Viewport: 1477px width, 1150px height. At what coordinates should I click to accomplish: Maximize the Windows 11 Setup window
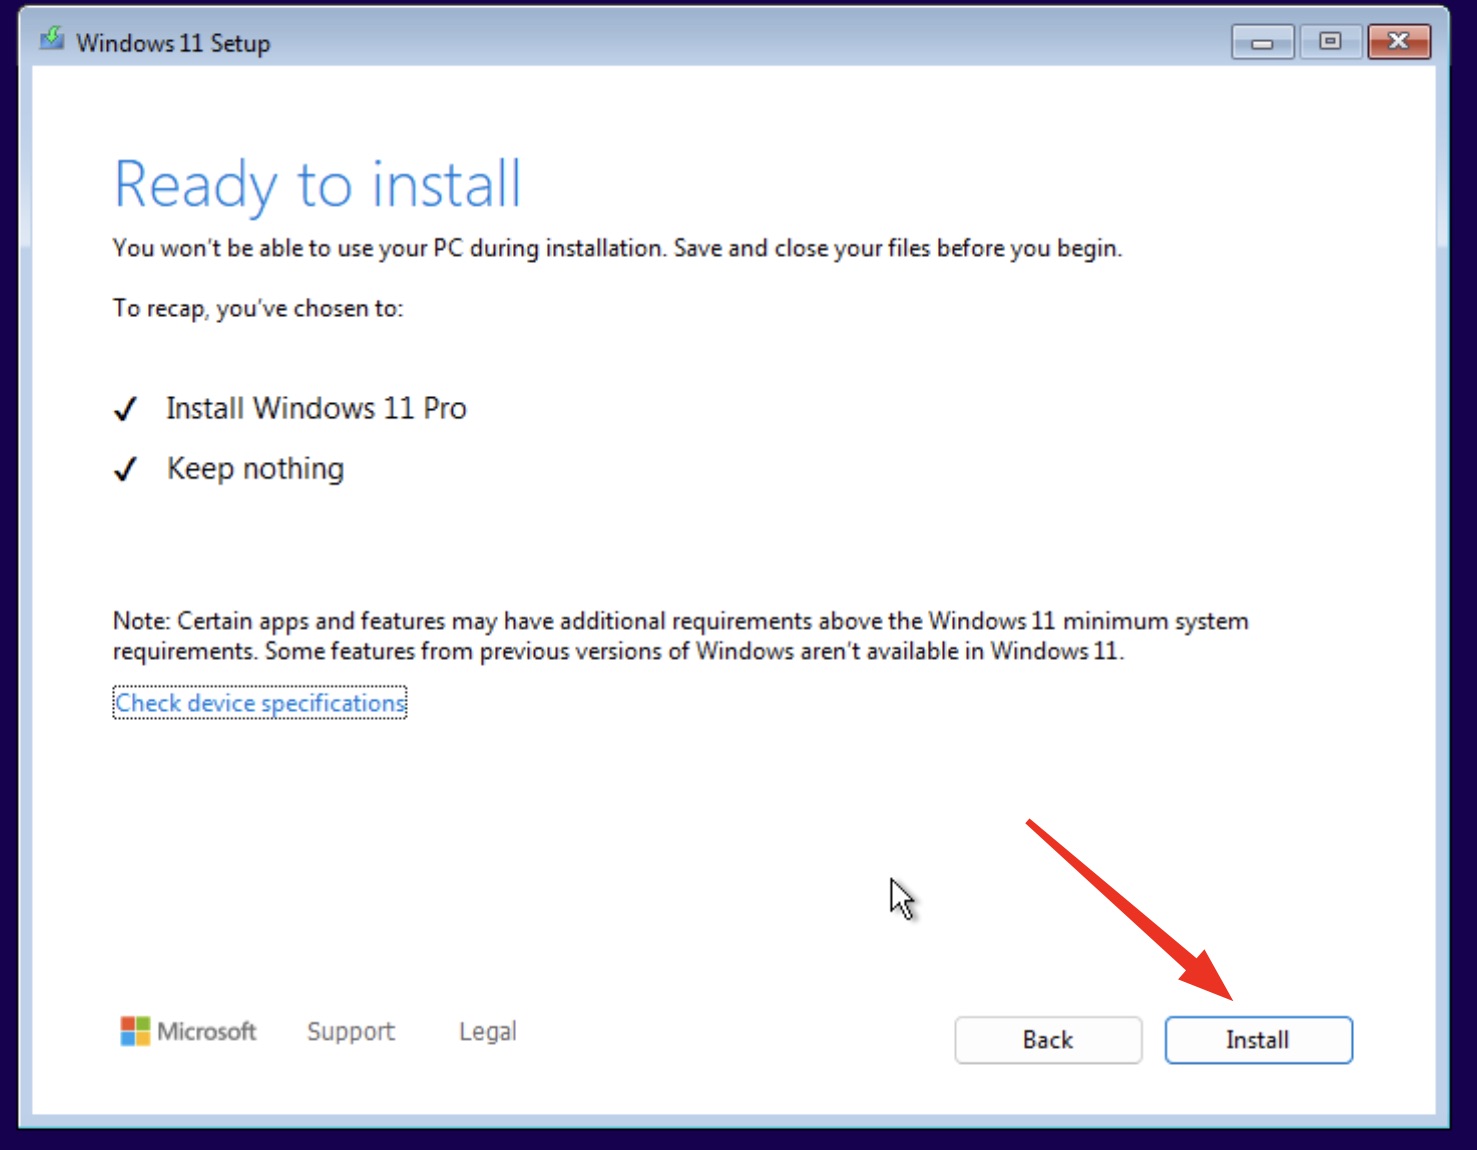(x=1329, y=42)
